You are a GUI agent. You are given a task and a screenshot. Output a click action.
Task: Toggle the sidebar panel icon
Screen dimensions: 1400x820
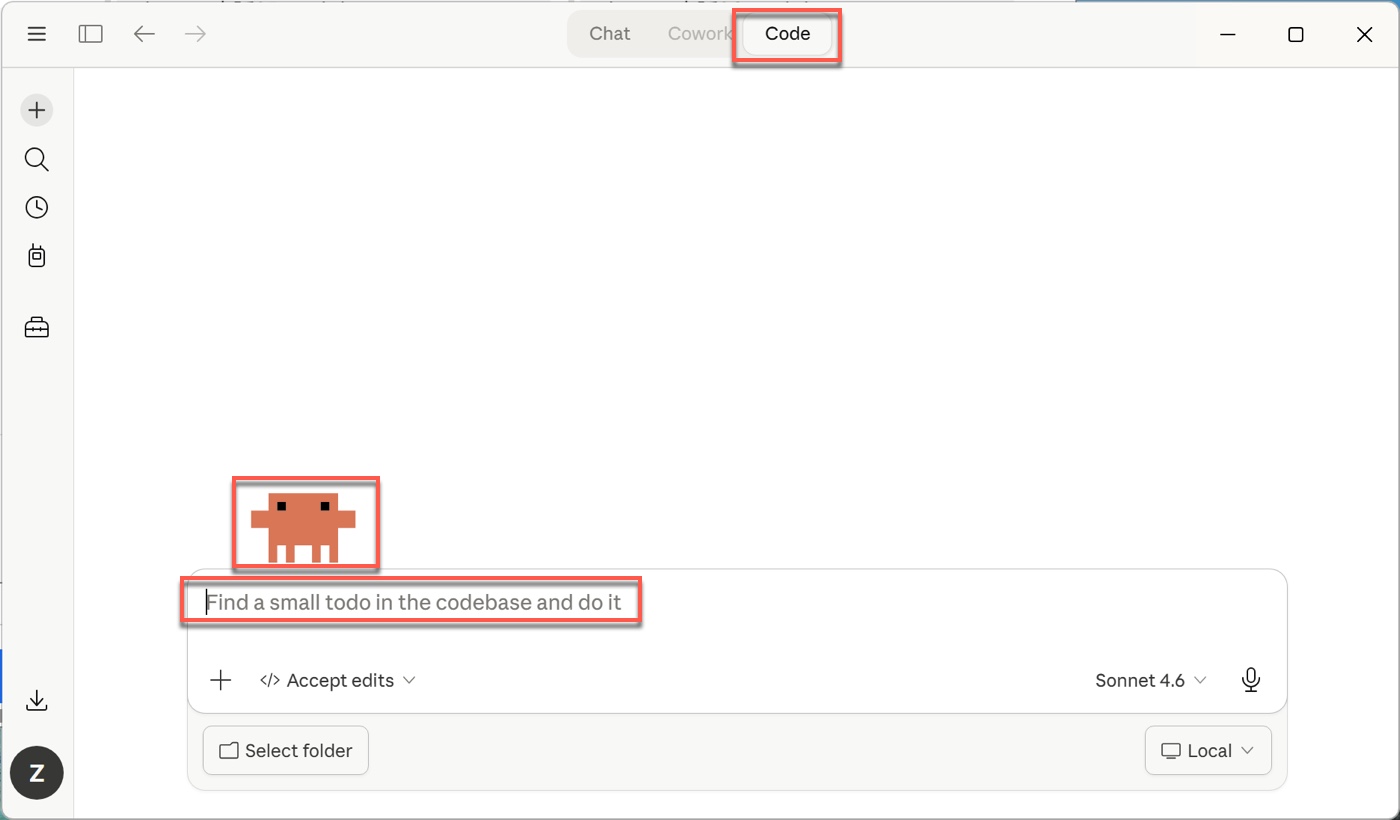[91, 34]
